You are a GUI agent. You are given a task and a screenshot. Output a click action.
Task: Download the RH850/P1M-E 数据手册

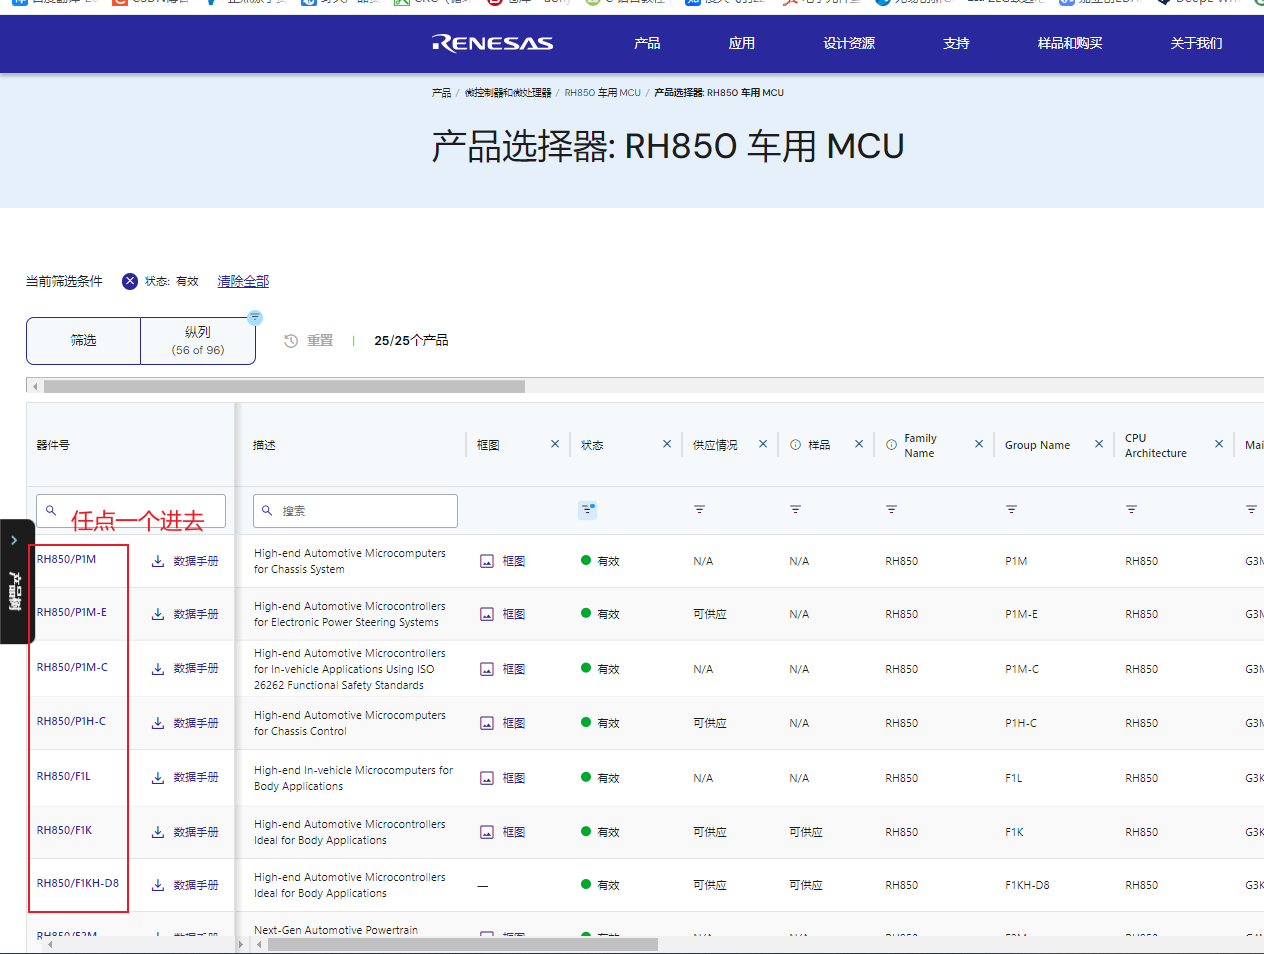(x=185, y=614)
